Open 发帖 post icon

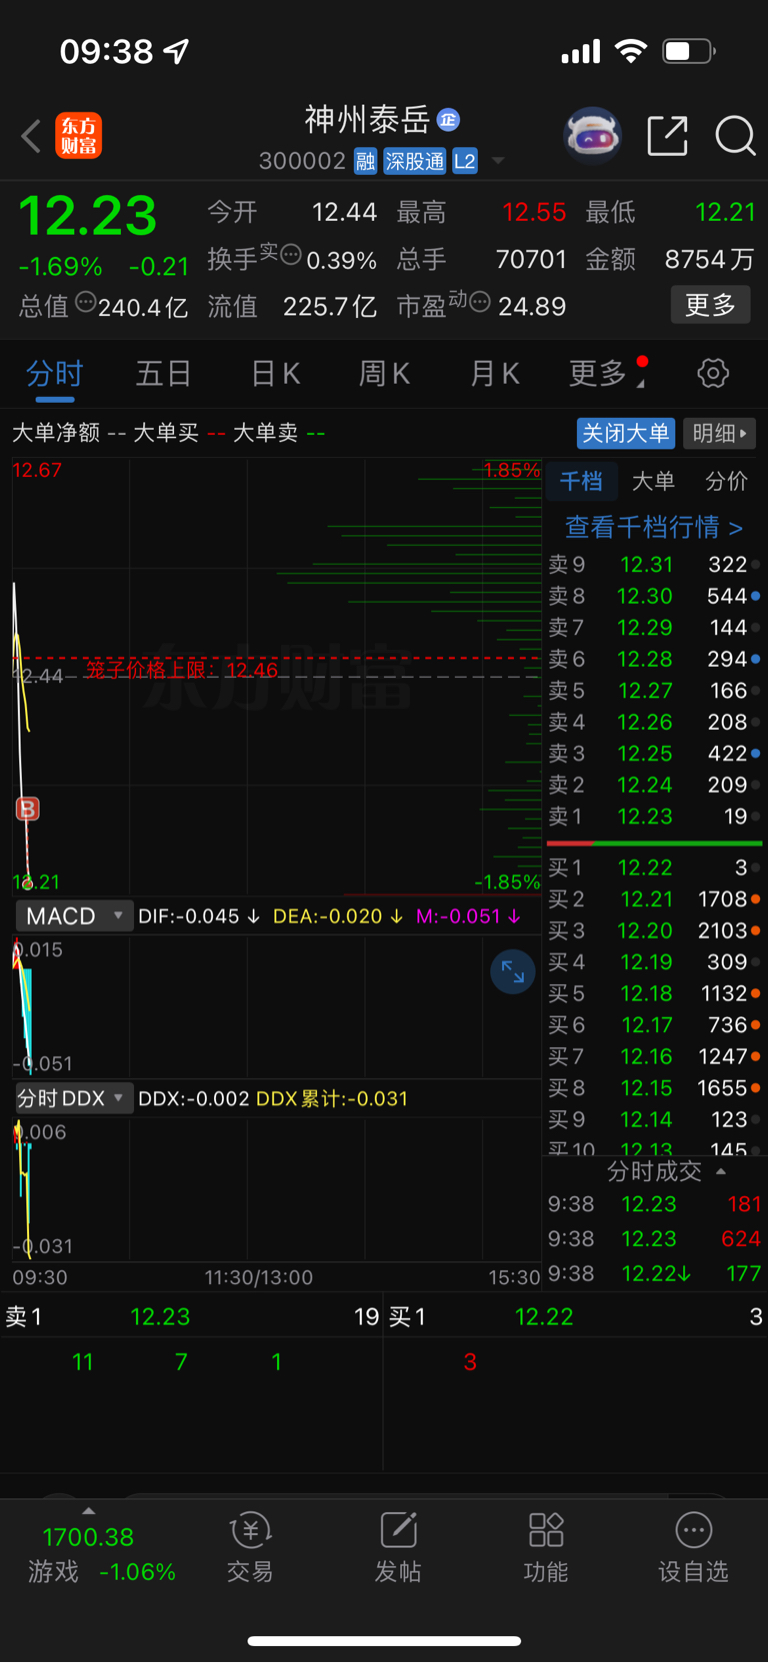coord(398,1548)
